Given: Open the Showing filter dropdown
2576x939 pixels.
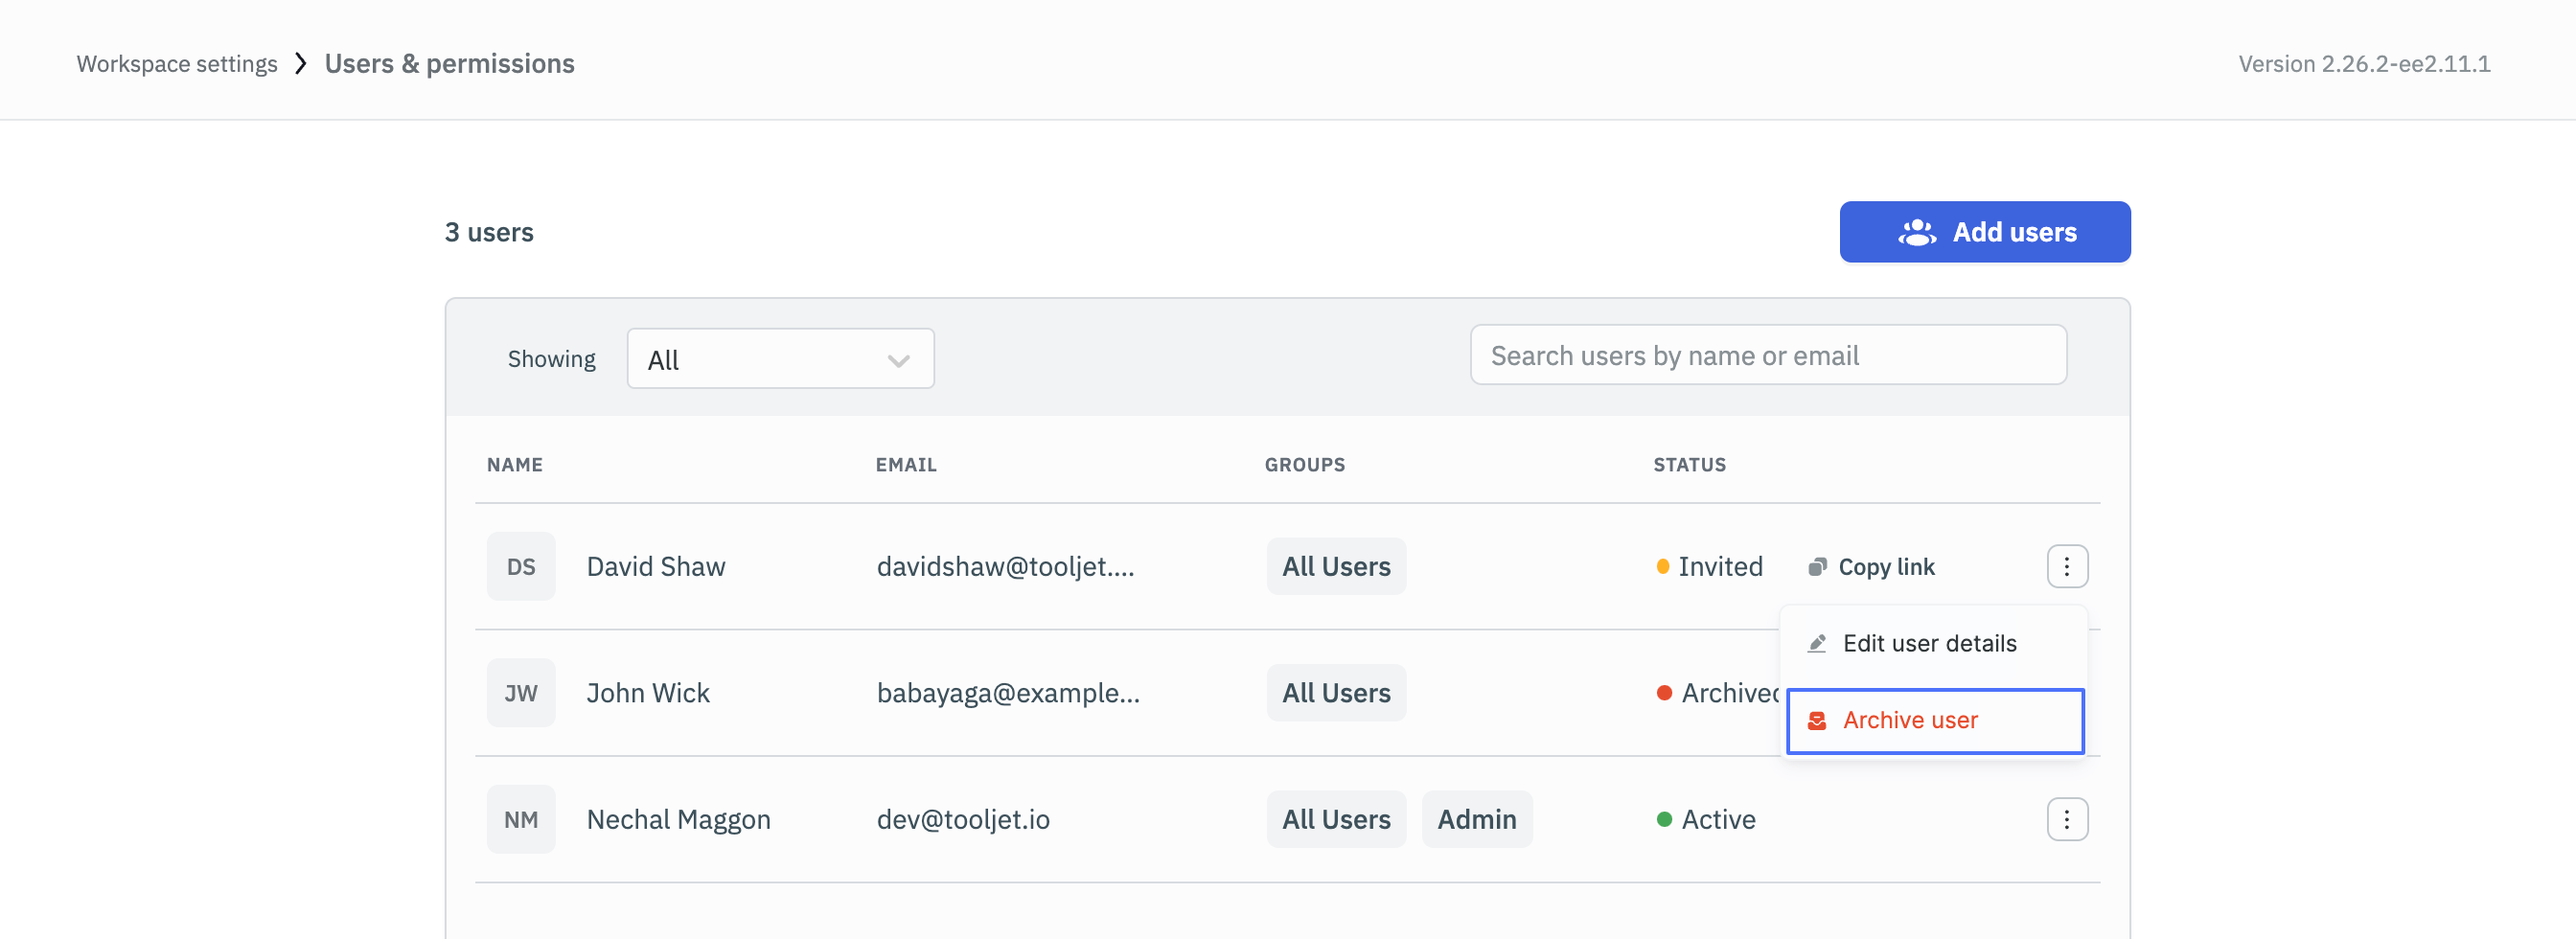Looking at the screenshot, I should 779,359.
